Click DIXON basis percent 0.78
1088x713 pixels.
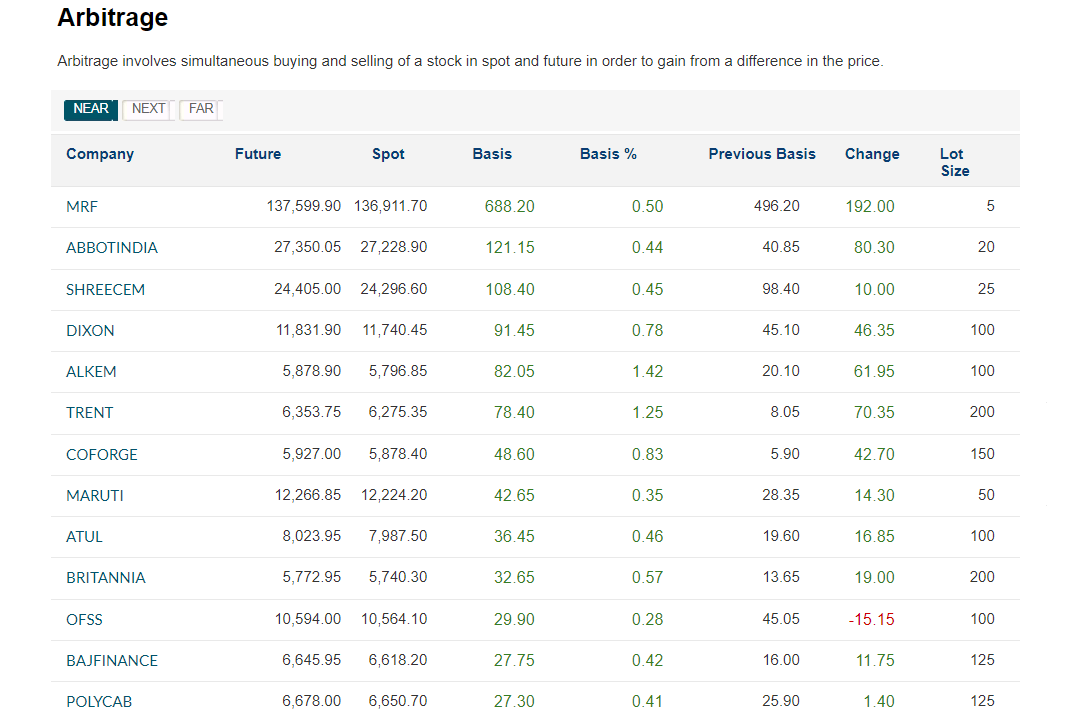click(647, 331)
